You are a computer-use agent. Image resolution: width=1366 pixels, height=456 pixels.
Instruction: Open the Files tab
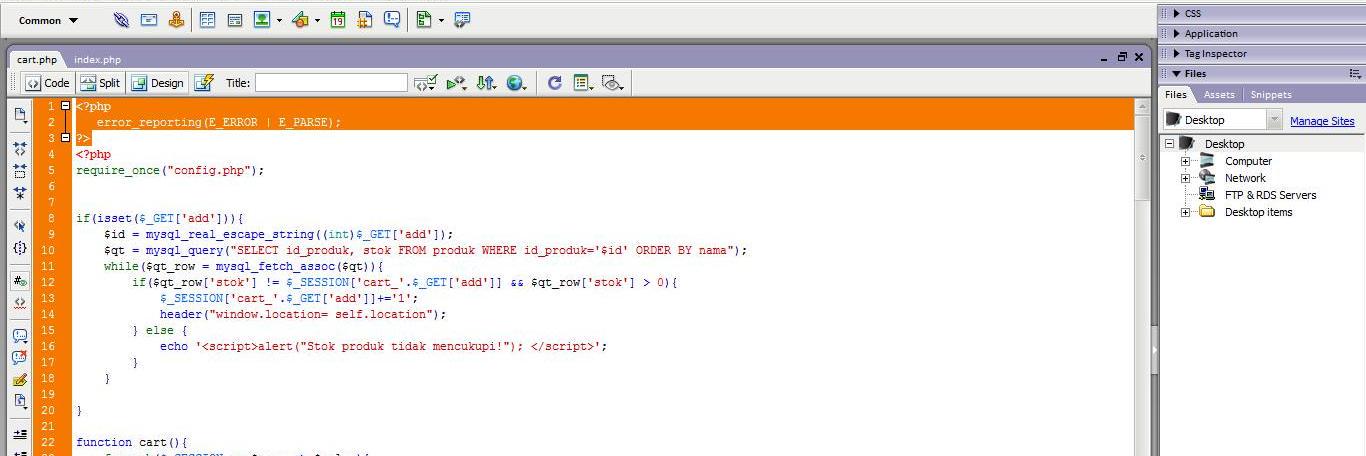click(1176, 94)
